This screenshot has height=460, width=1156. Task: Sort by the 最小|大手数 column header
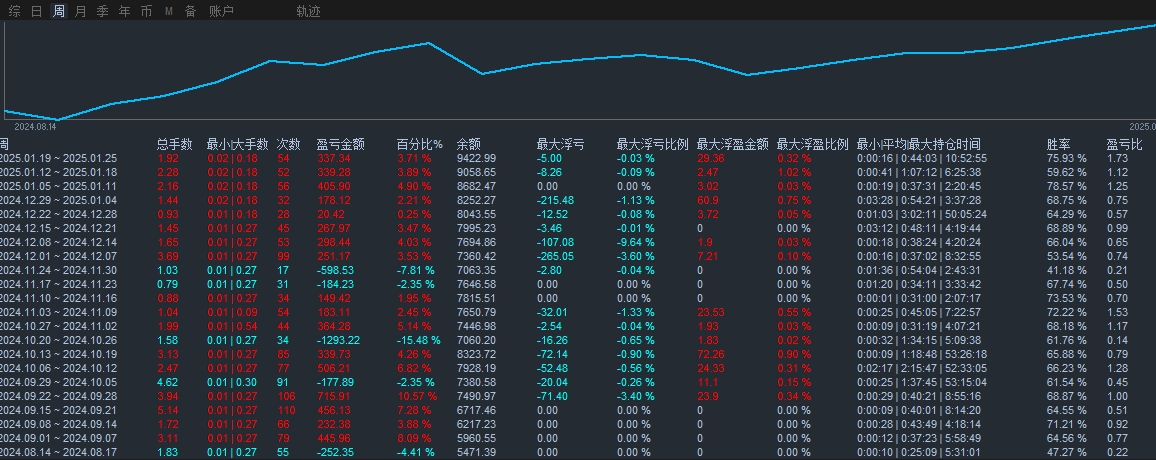click(x=237, y=144)
